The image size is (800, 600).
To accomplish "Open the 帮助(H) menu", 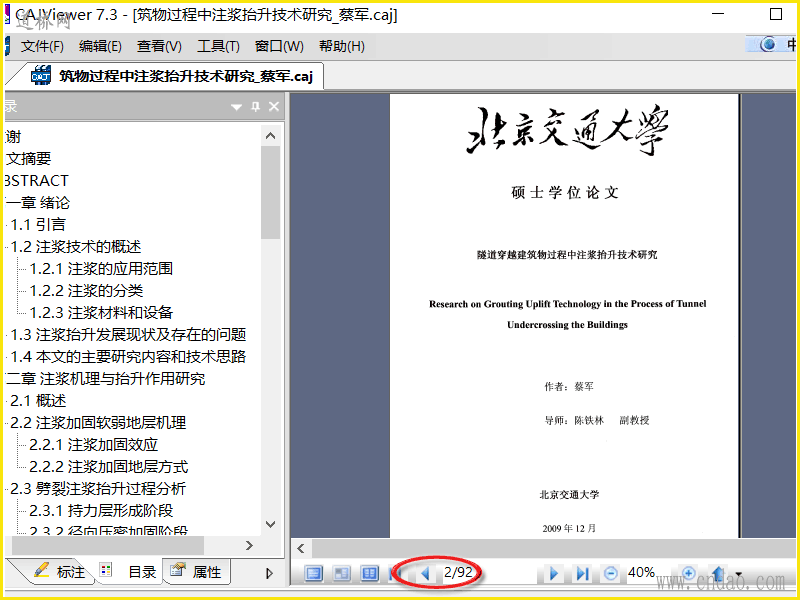I will pyautogui.click(x=342, y=46).
